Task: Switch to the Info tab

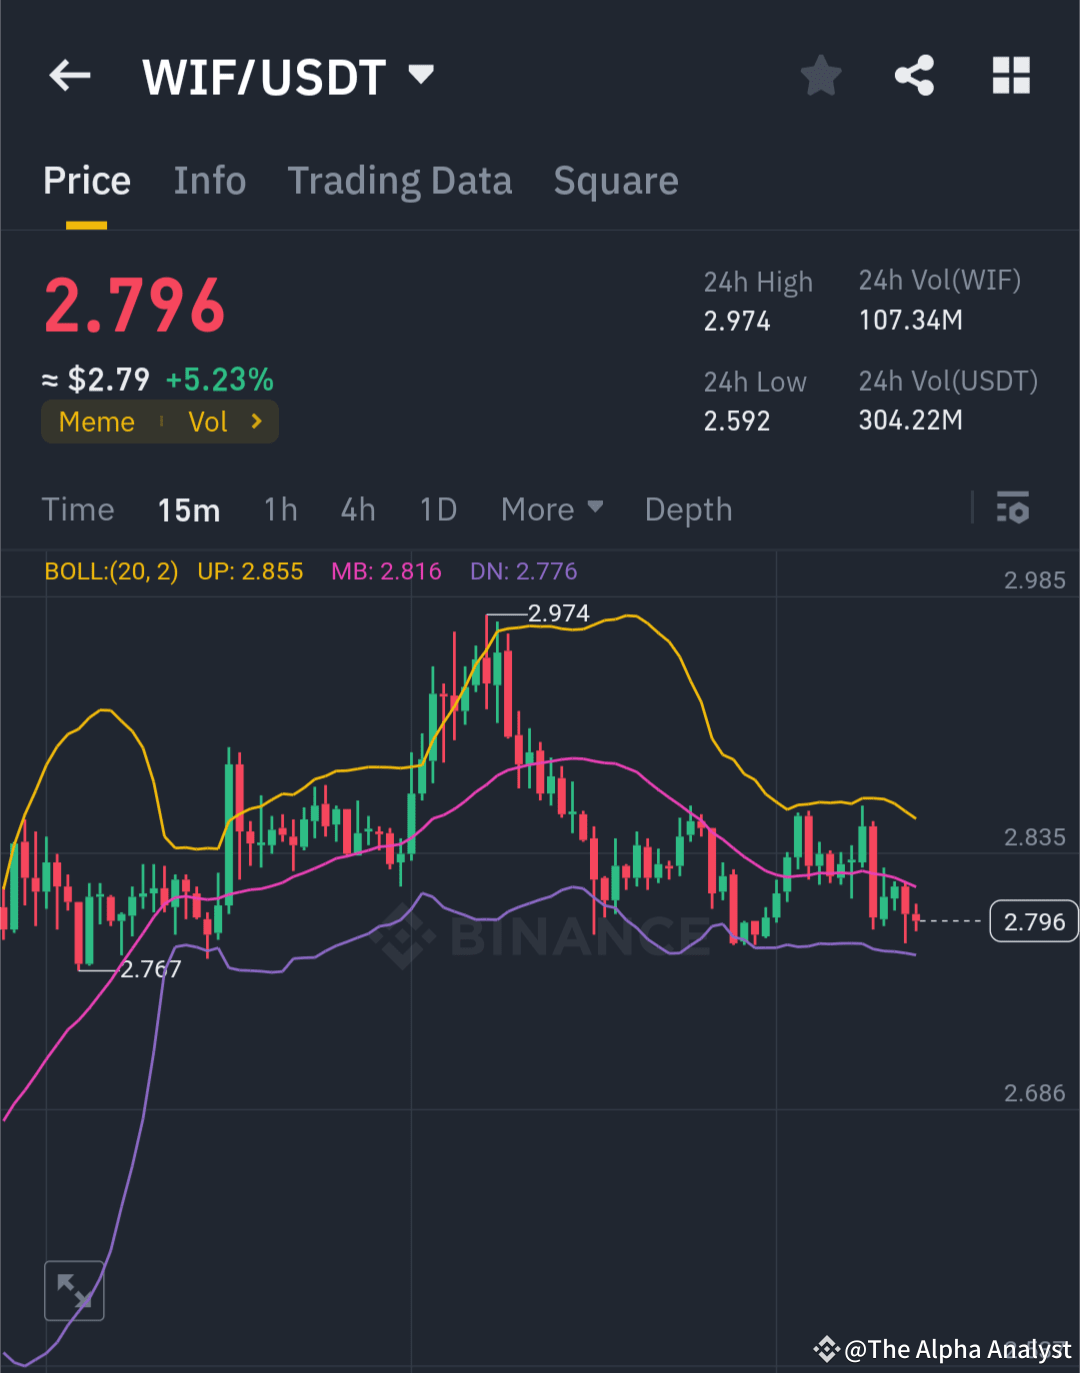Action: (x=209, y=180)
